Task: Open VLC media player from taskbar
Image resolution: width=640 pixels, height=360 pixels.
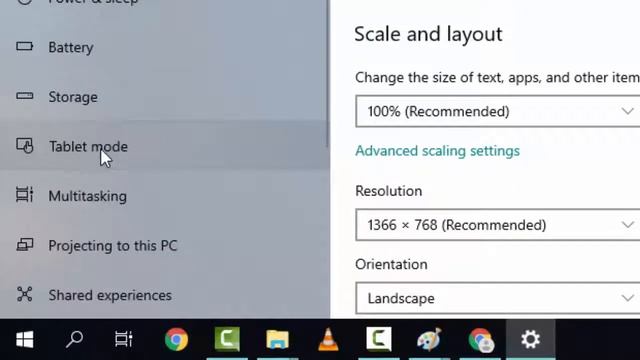Action: [328, 339]
